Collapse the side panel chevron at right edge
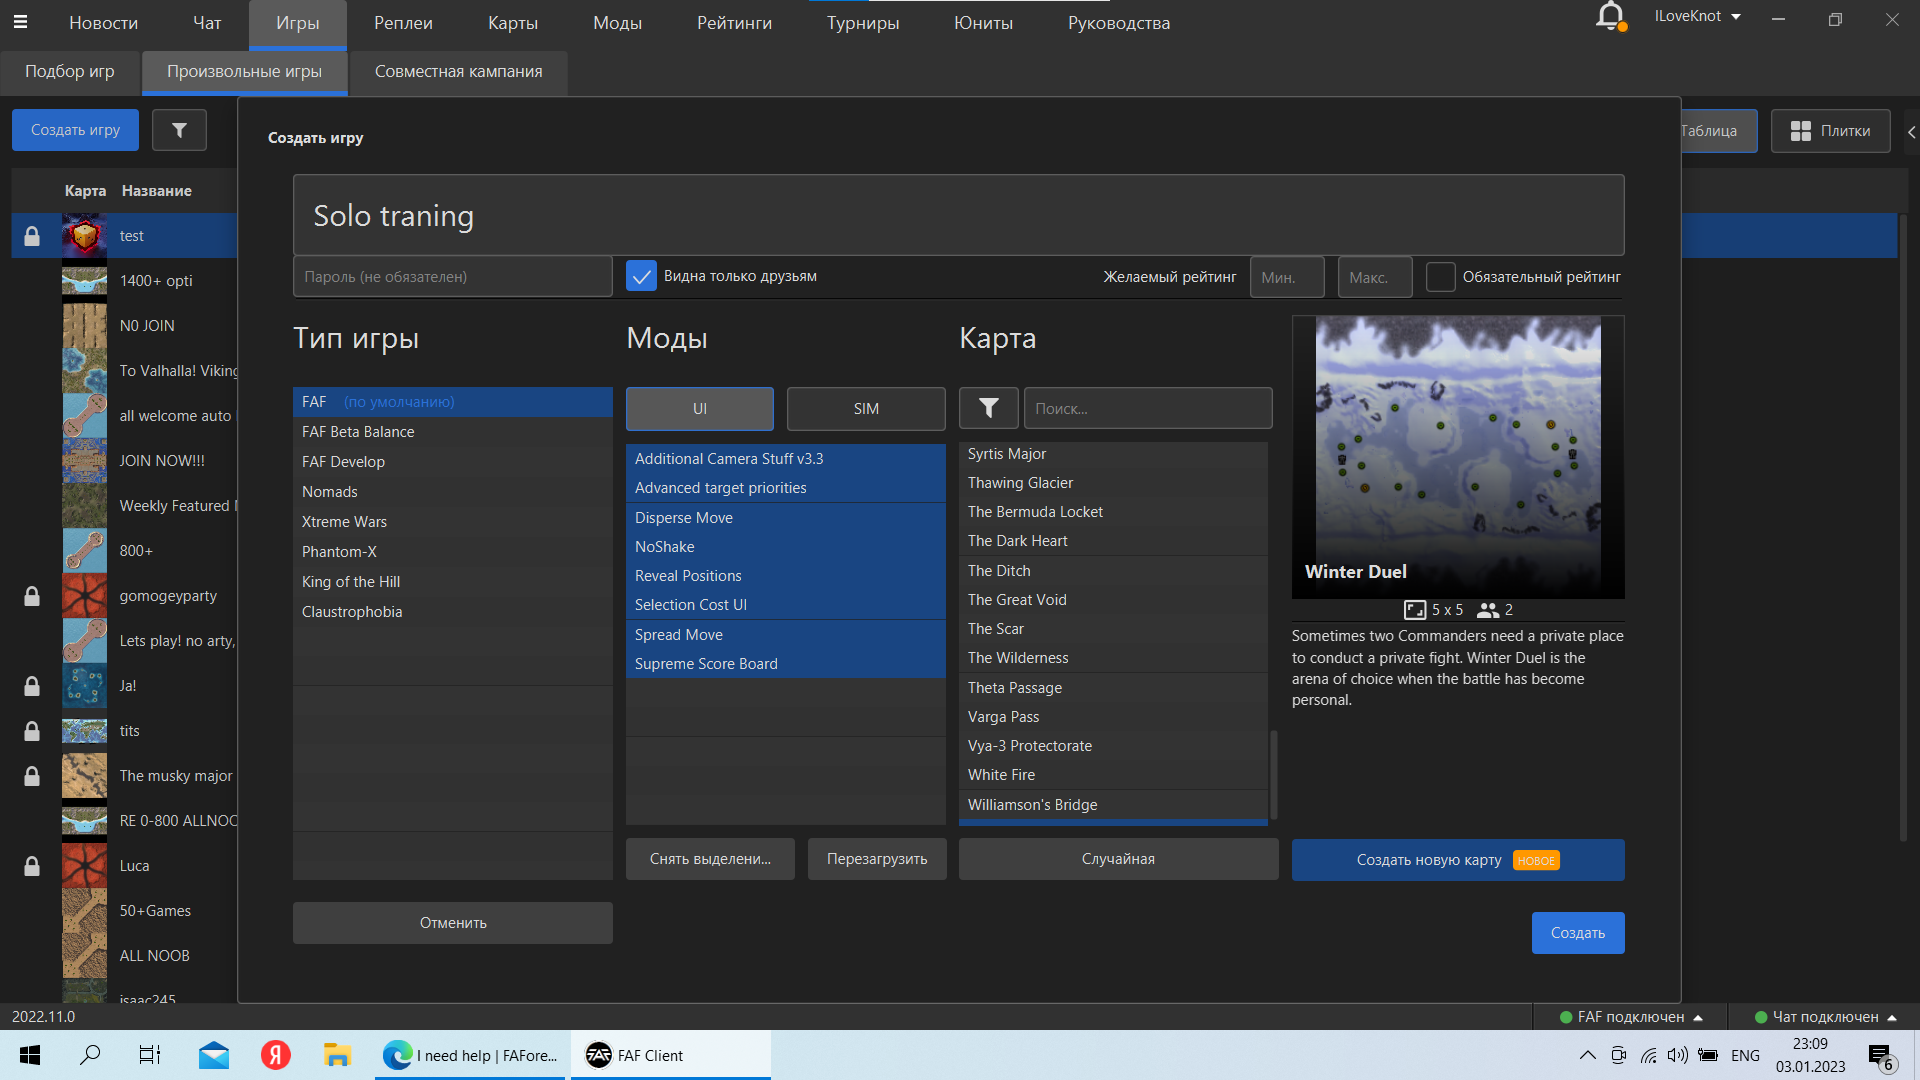This screenshot has height=1080, width=1920. (1910, 132)
